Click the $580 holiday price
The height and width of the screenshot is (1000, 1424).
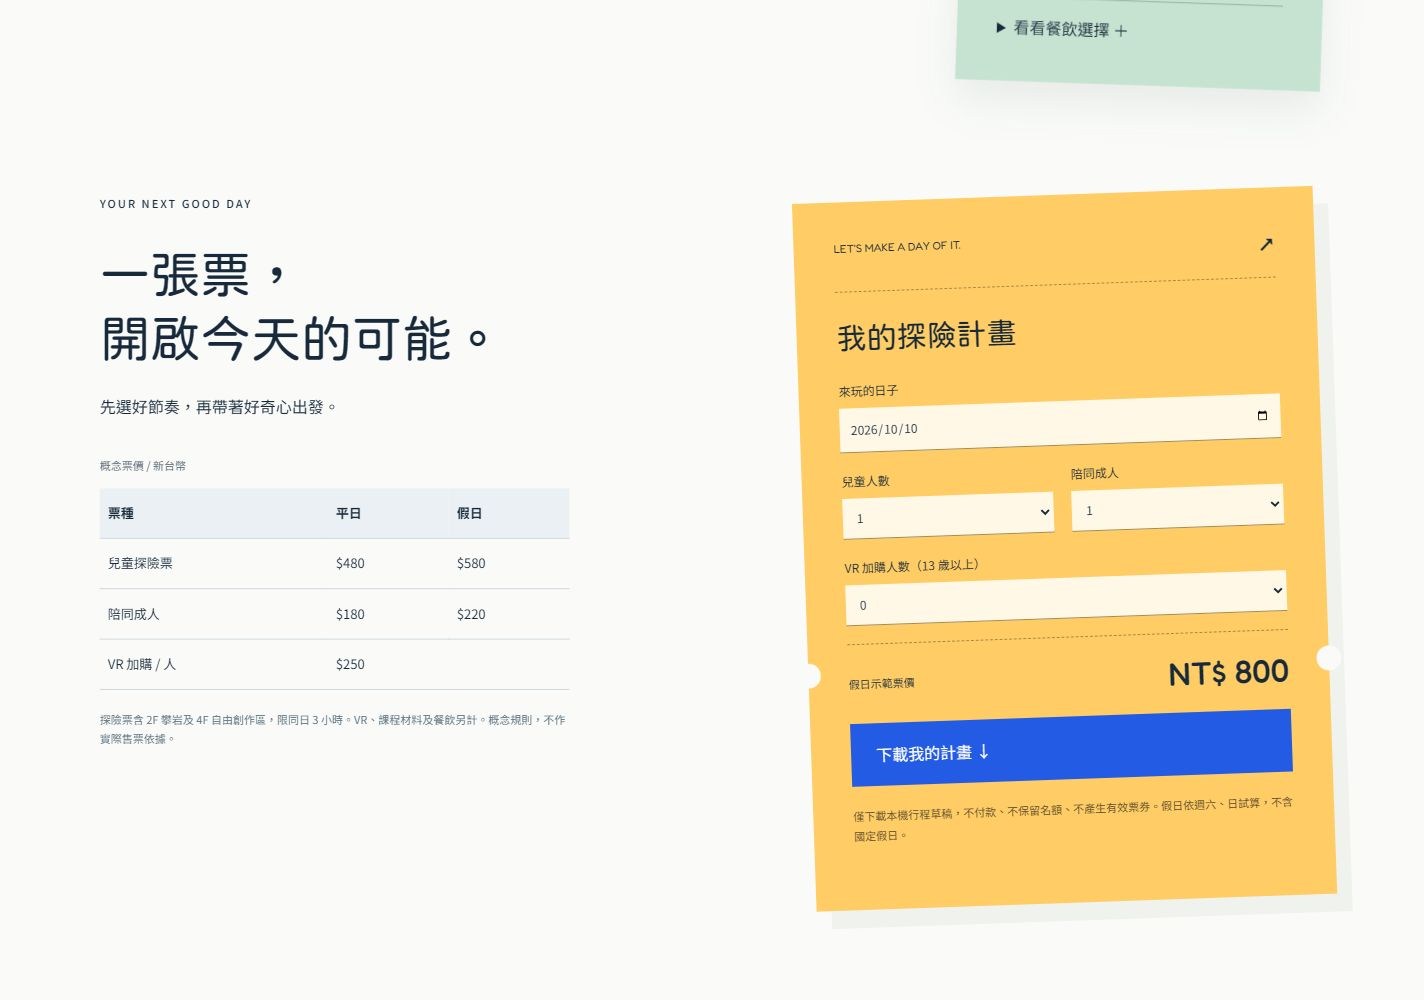(x=471, y=564)
